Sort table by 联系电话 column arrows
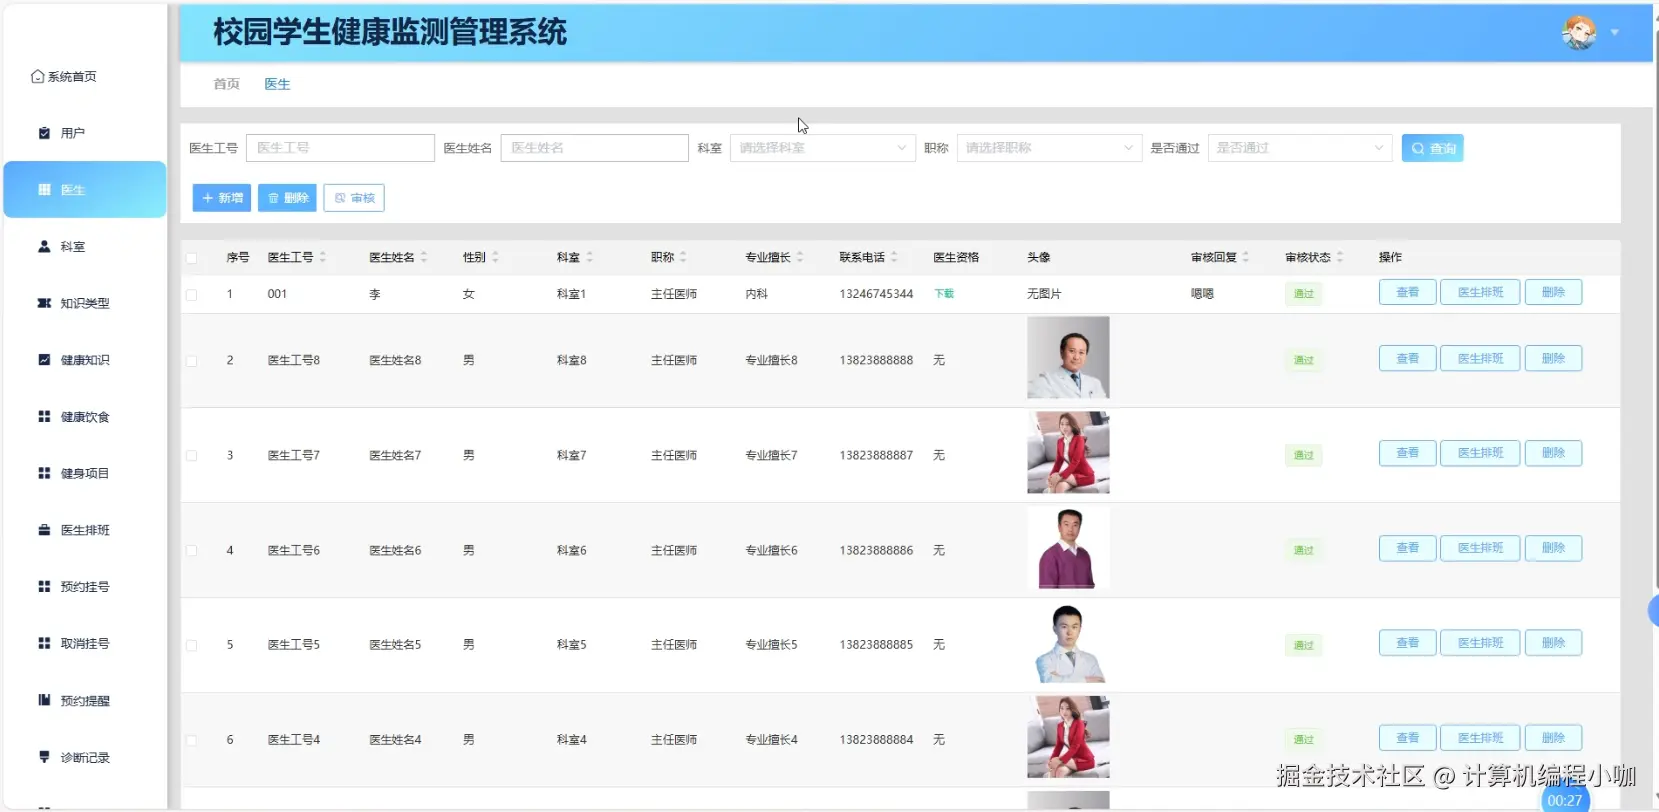 [894, 257]
